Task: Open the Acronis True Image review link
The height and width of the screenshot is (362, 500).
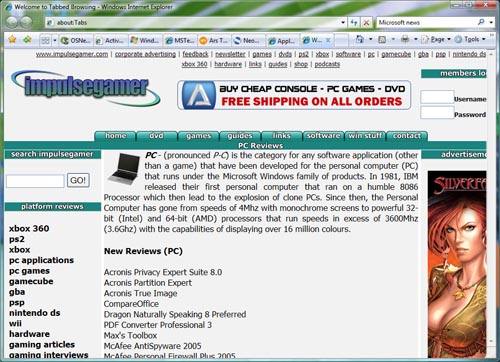Action: pos(140,293)
